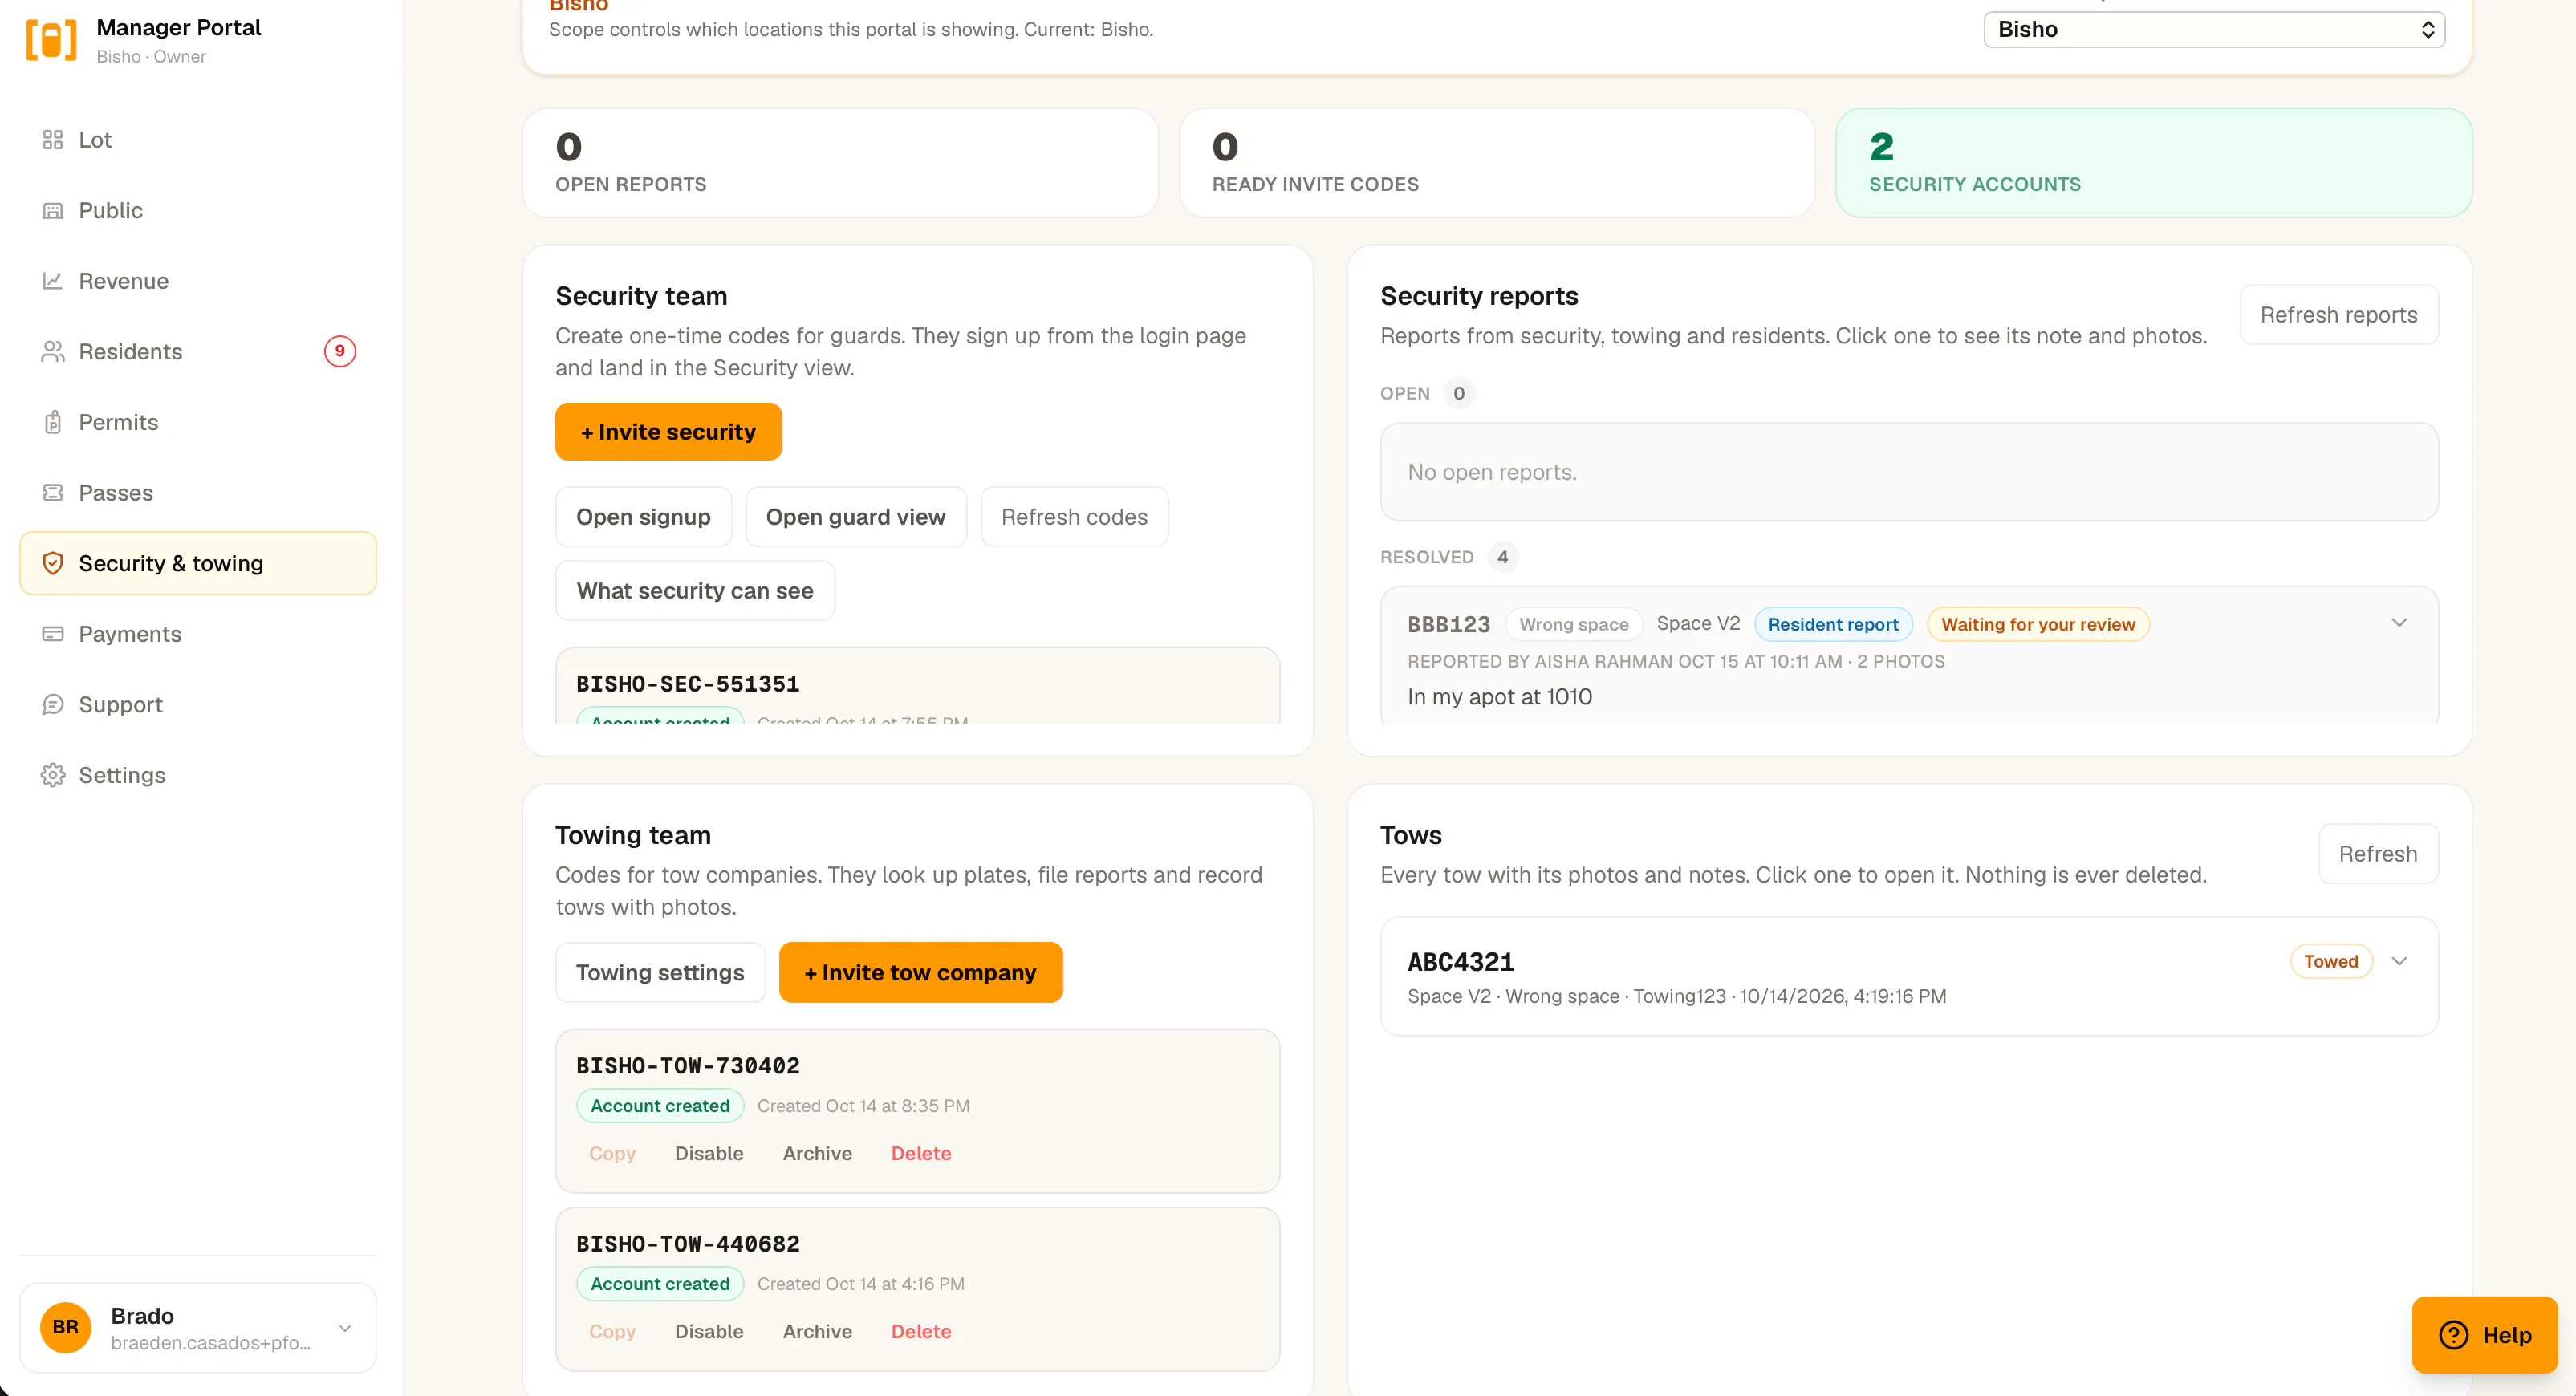The image size is (2576, 1396).
Task: Click the Security Accounts stat card
Action: click(2154, 163)
